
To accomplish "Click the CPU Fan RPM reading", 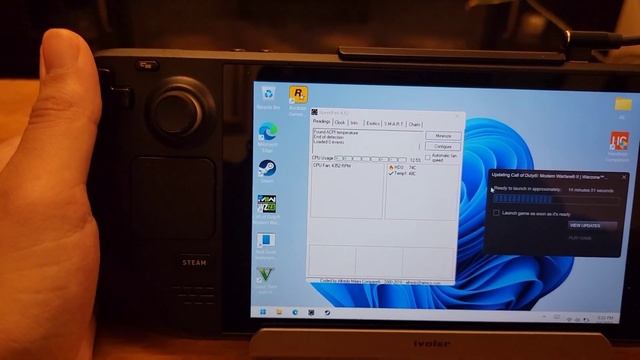I will pyautogui.click(x=332, y=166).
